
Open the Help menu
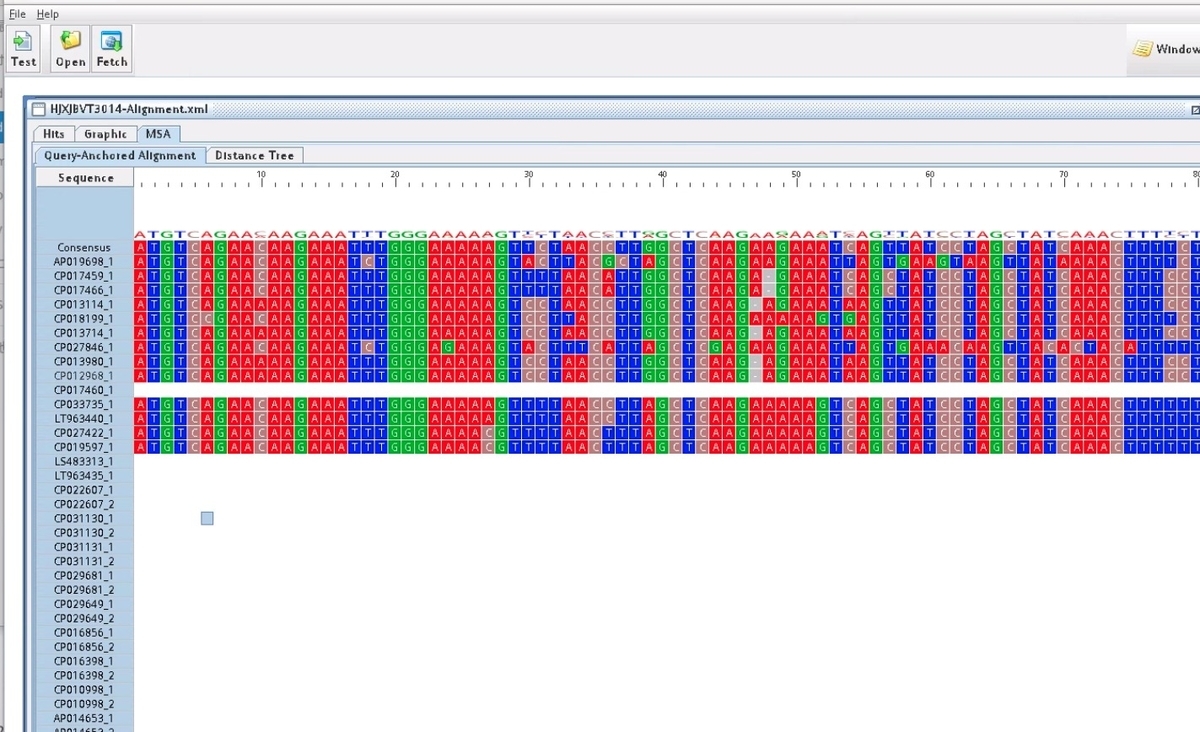pos(48,14)
